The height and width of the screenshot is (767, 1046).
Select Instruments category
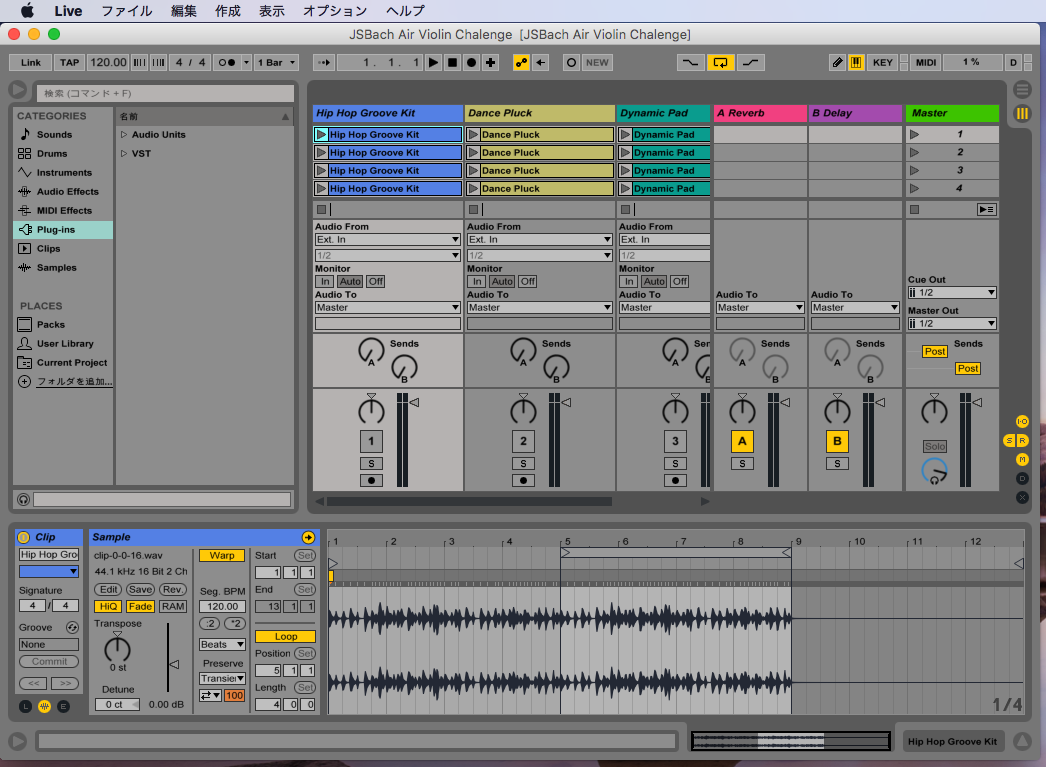tap(64, 173)
